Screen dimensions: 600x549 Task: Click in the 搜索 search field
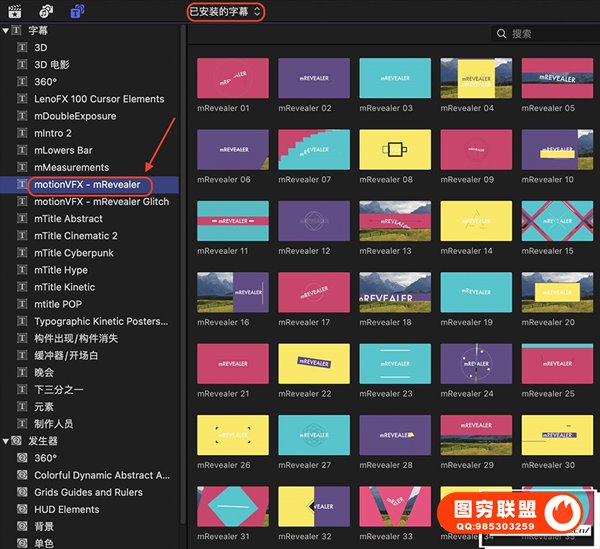click(x=550, y=34)
